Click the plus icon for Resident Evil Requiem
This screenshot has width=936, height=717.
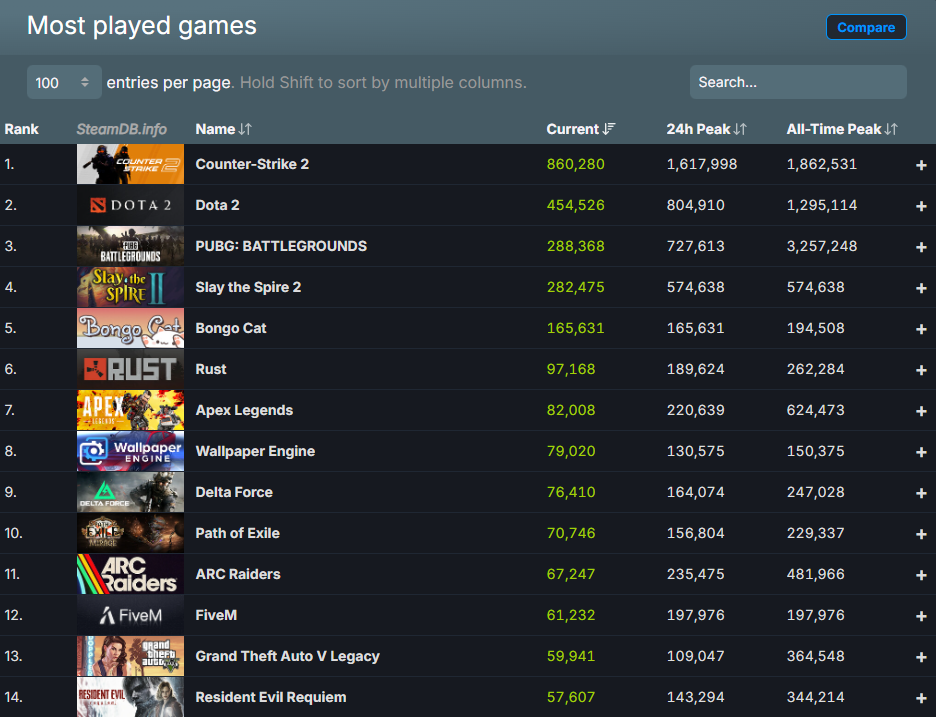921,698
